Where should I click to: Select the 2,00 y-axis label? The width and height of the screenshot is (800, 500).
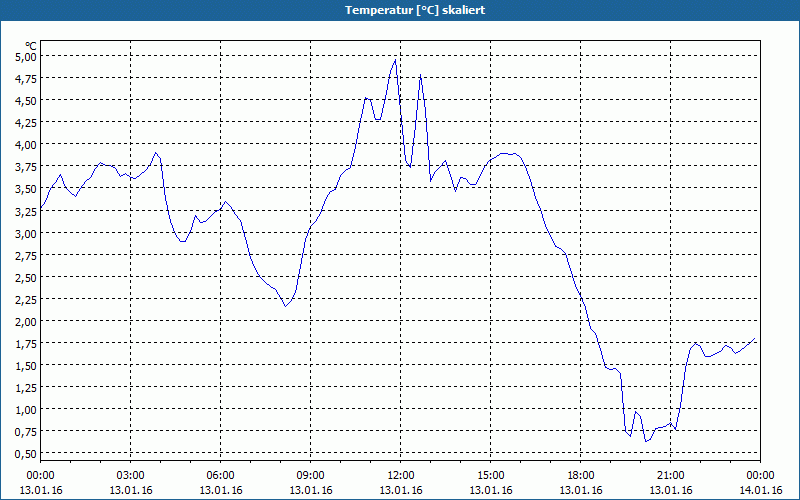[26, 321]
